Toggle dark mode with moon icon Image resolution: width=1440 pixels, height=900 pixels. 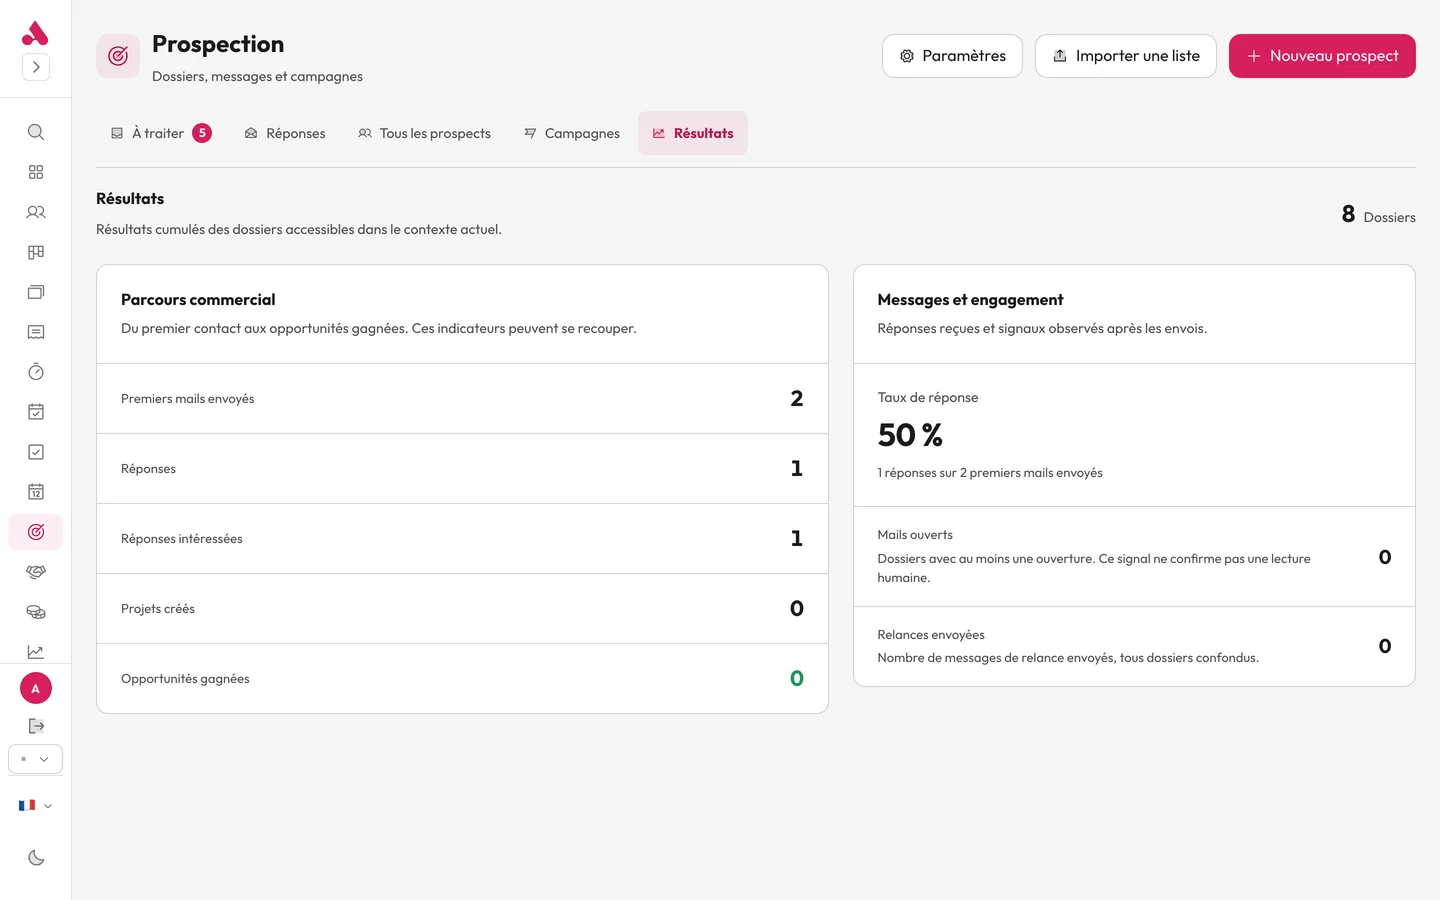pyautogui.click(x=36, y=857)
